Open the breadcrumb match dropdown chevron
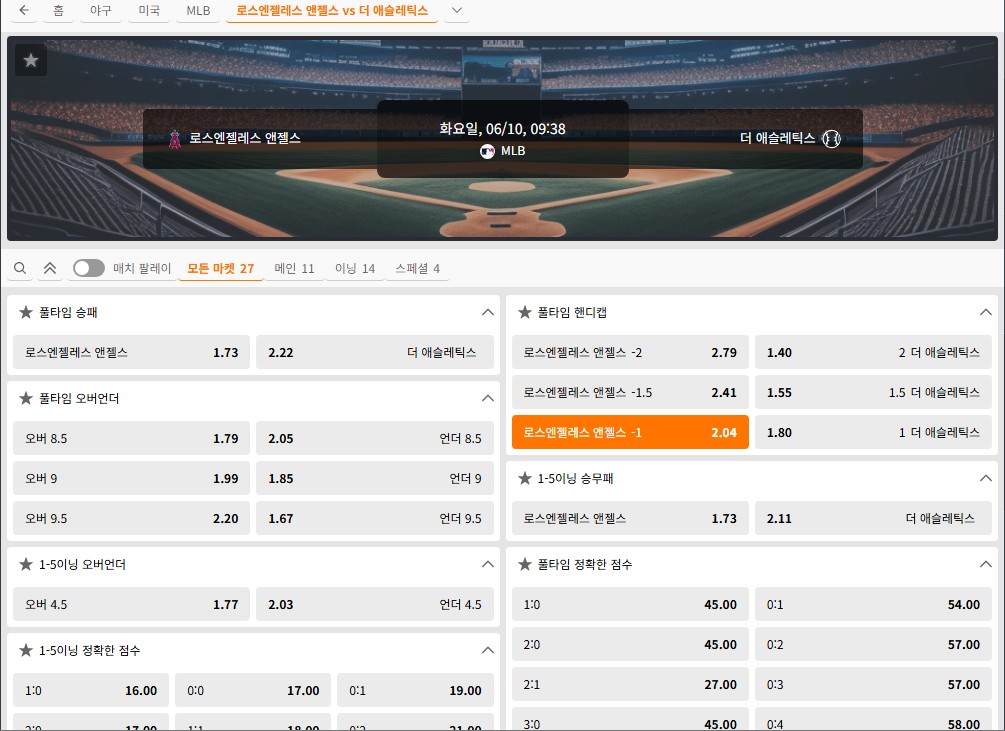Screen dimensions: 1005x731 (x=457, y=10)
